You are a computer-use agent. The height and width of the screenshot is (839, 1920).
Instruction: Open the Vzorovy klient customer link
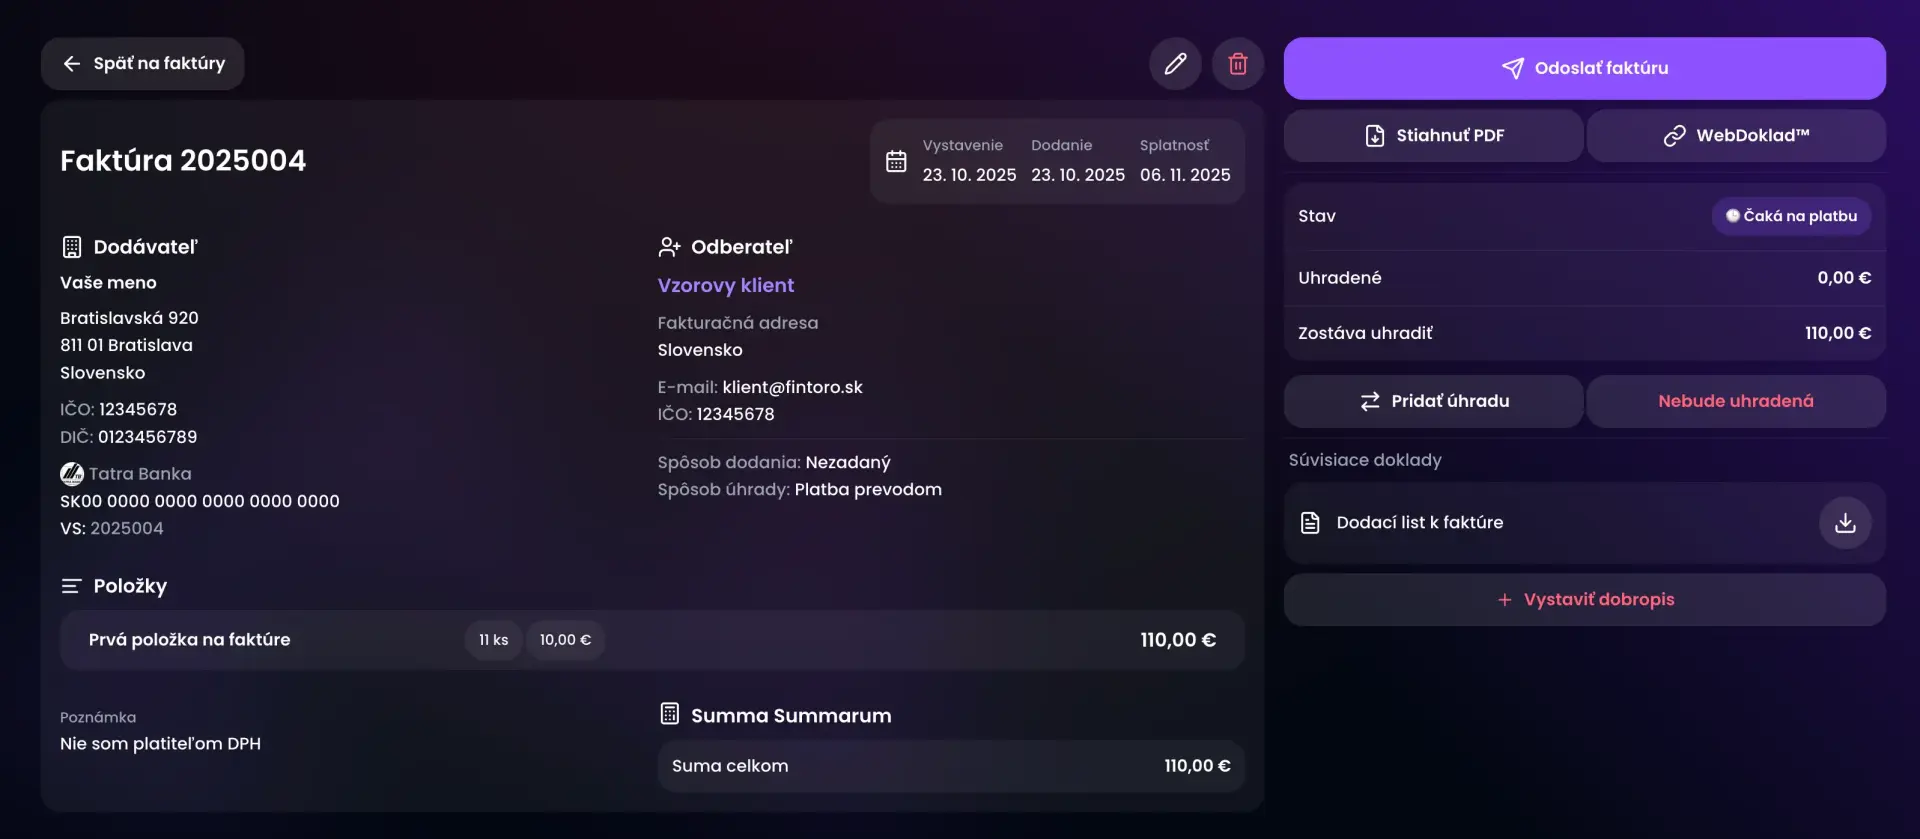726,286
